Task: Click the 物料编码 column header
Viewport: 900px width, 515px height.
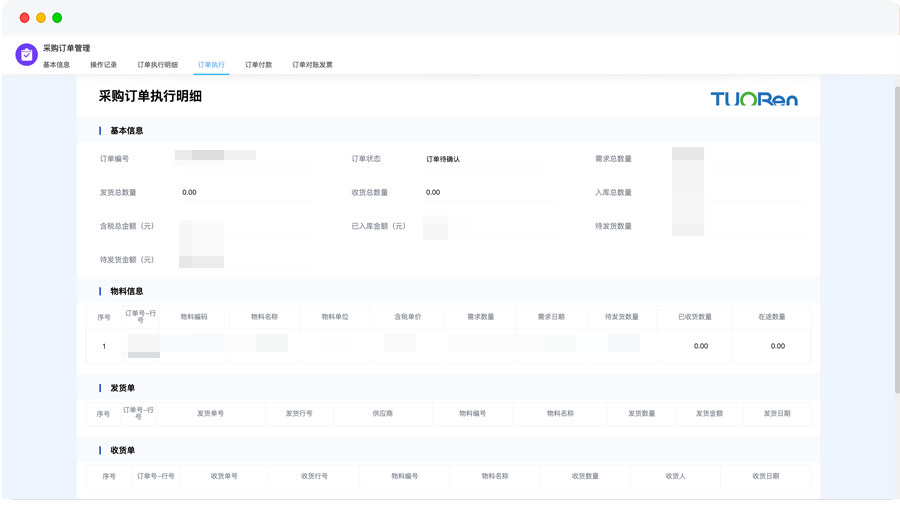Action: pos(194,317)
